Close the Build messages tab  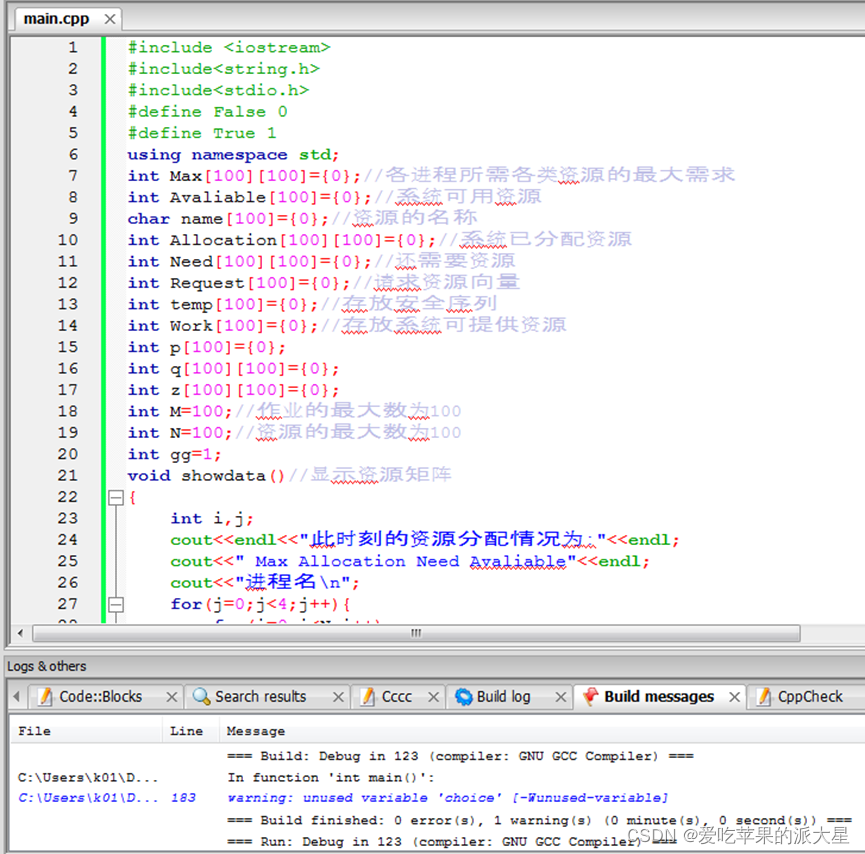pos(734,697)
